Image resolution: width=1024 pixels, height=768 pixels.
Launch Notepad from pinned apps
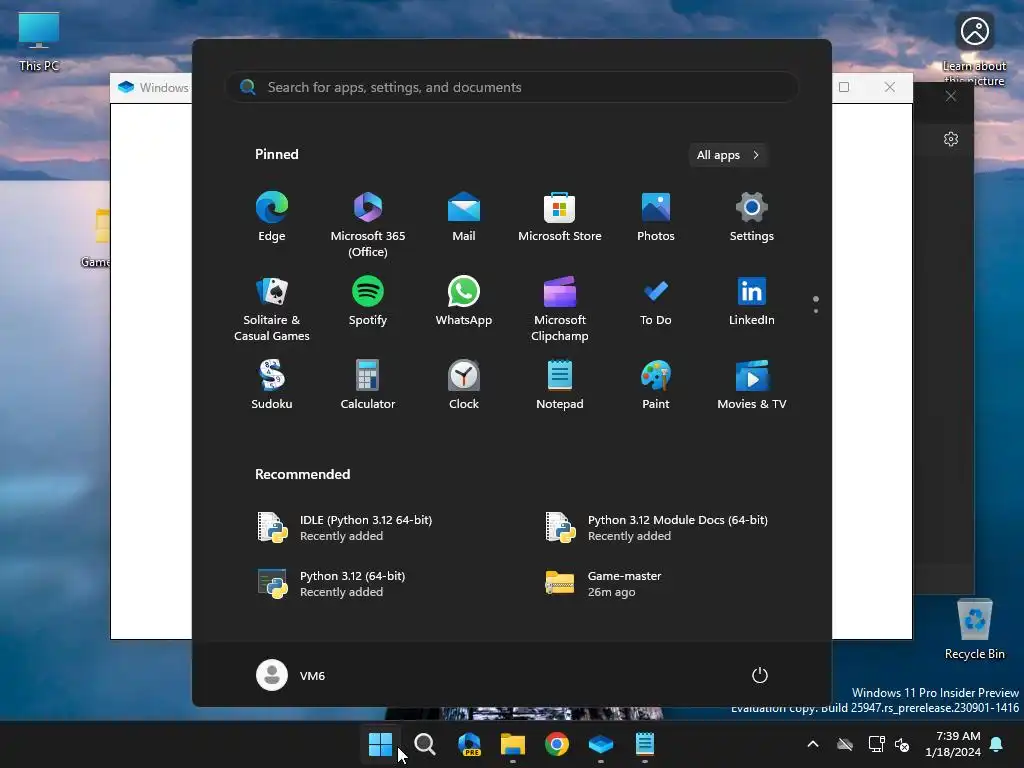pos(560,385)
